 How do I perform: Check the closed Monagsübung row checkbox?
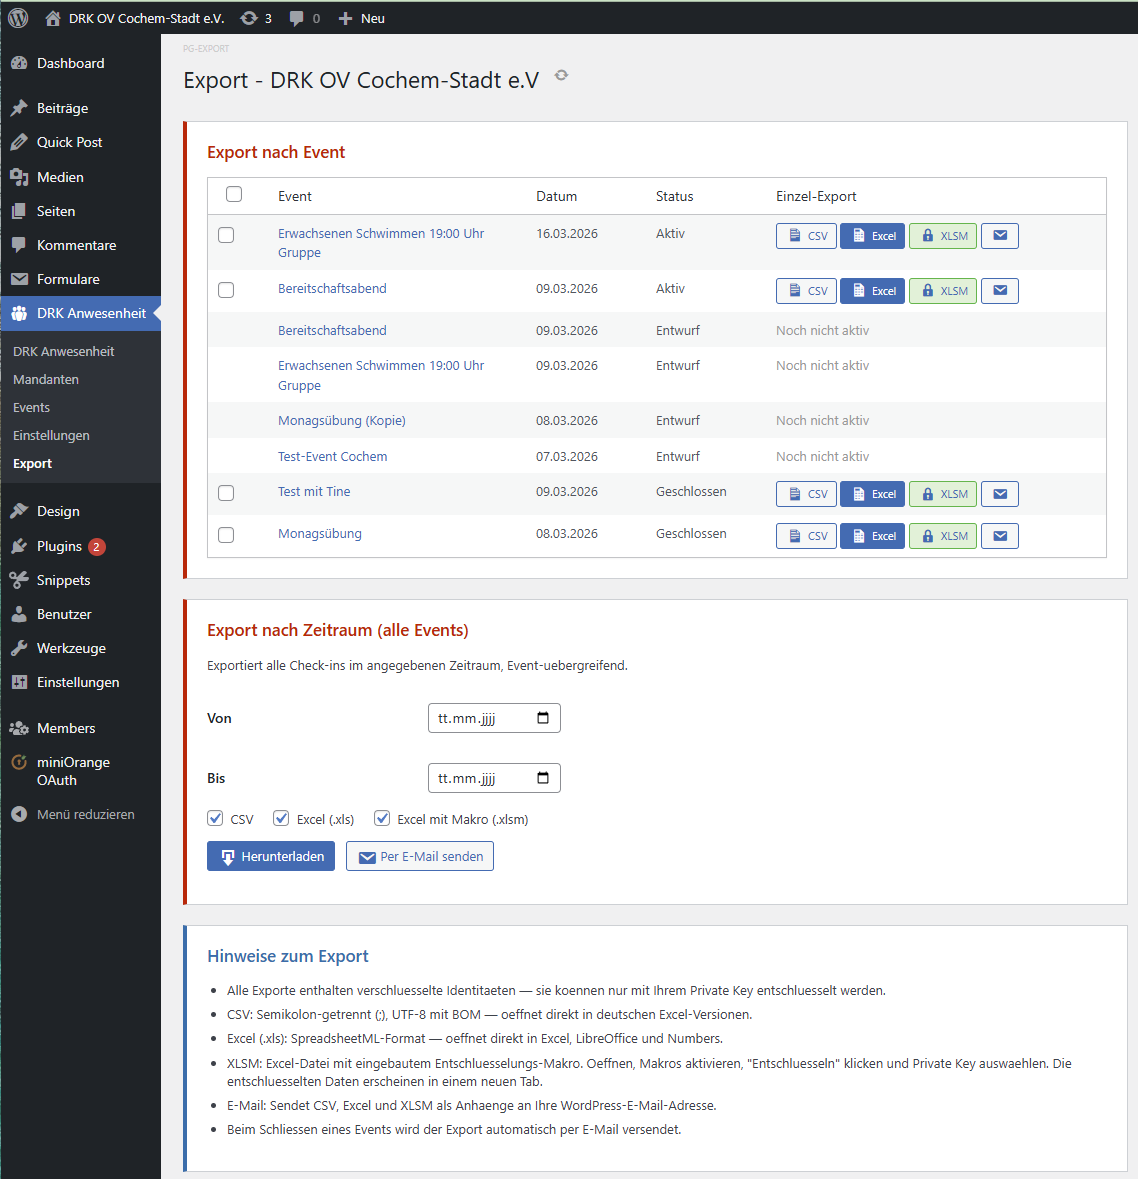226,535
